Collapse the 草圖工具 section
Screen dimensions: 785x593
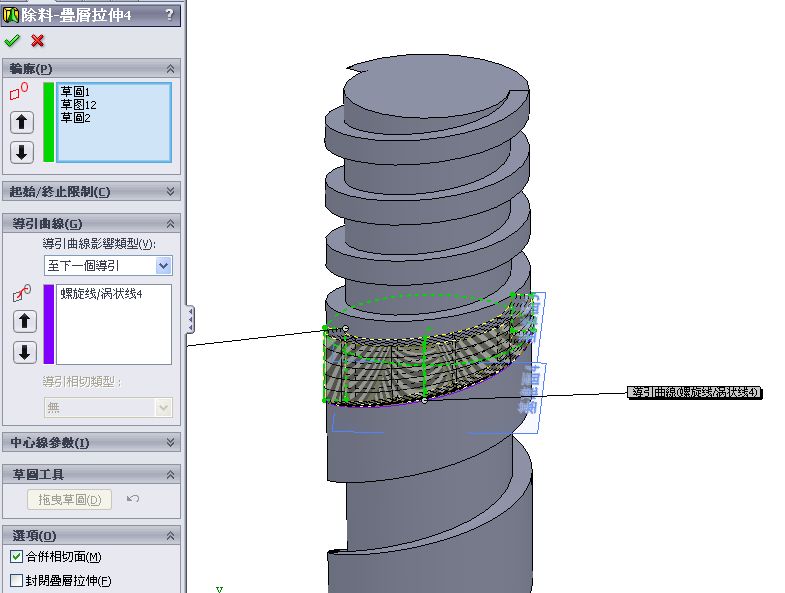(170, 474)
